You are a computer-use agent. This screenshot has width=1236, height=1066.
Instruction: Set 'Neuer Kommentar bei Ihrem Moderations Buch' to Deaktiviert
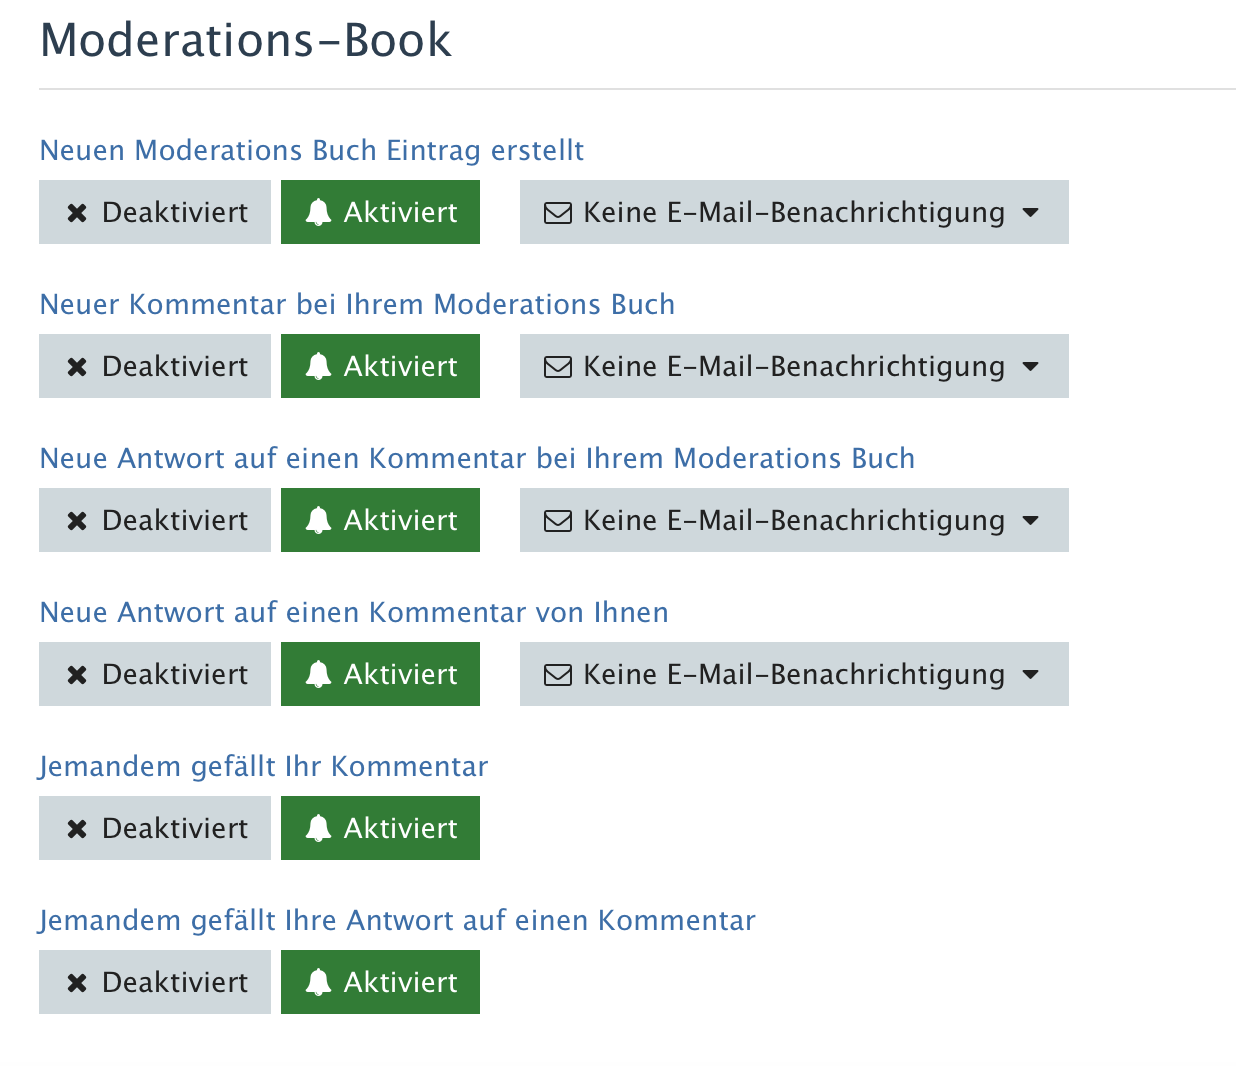155,366
